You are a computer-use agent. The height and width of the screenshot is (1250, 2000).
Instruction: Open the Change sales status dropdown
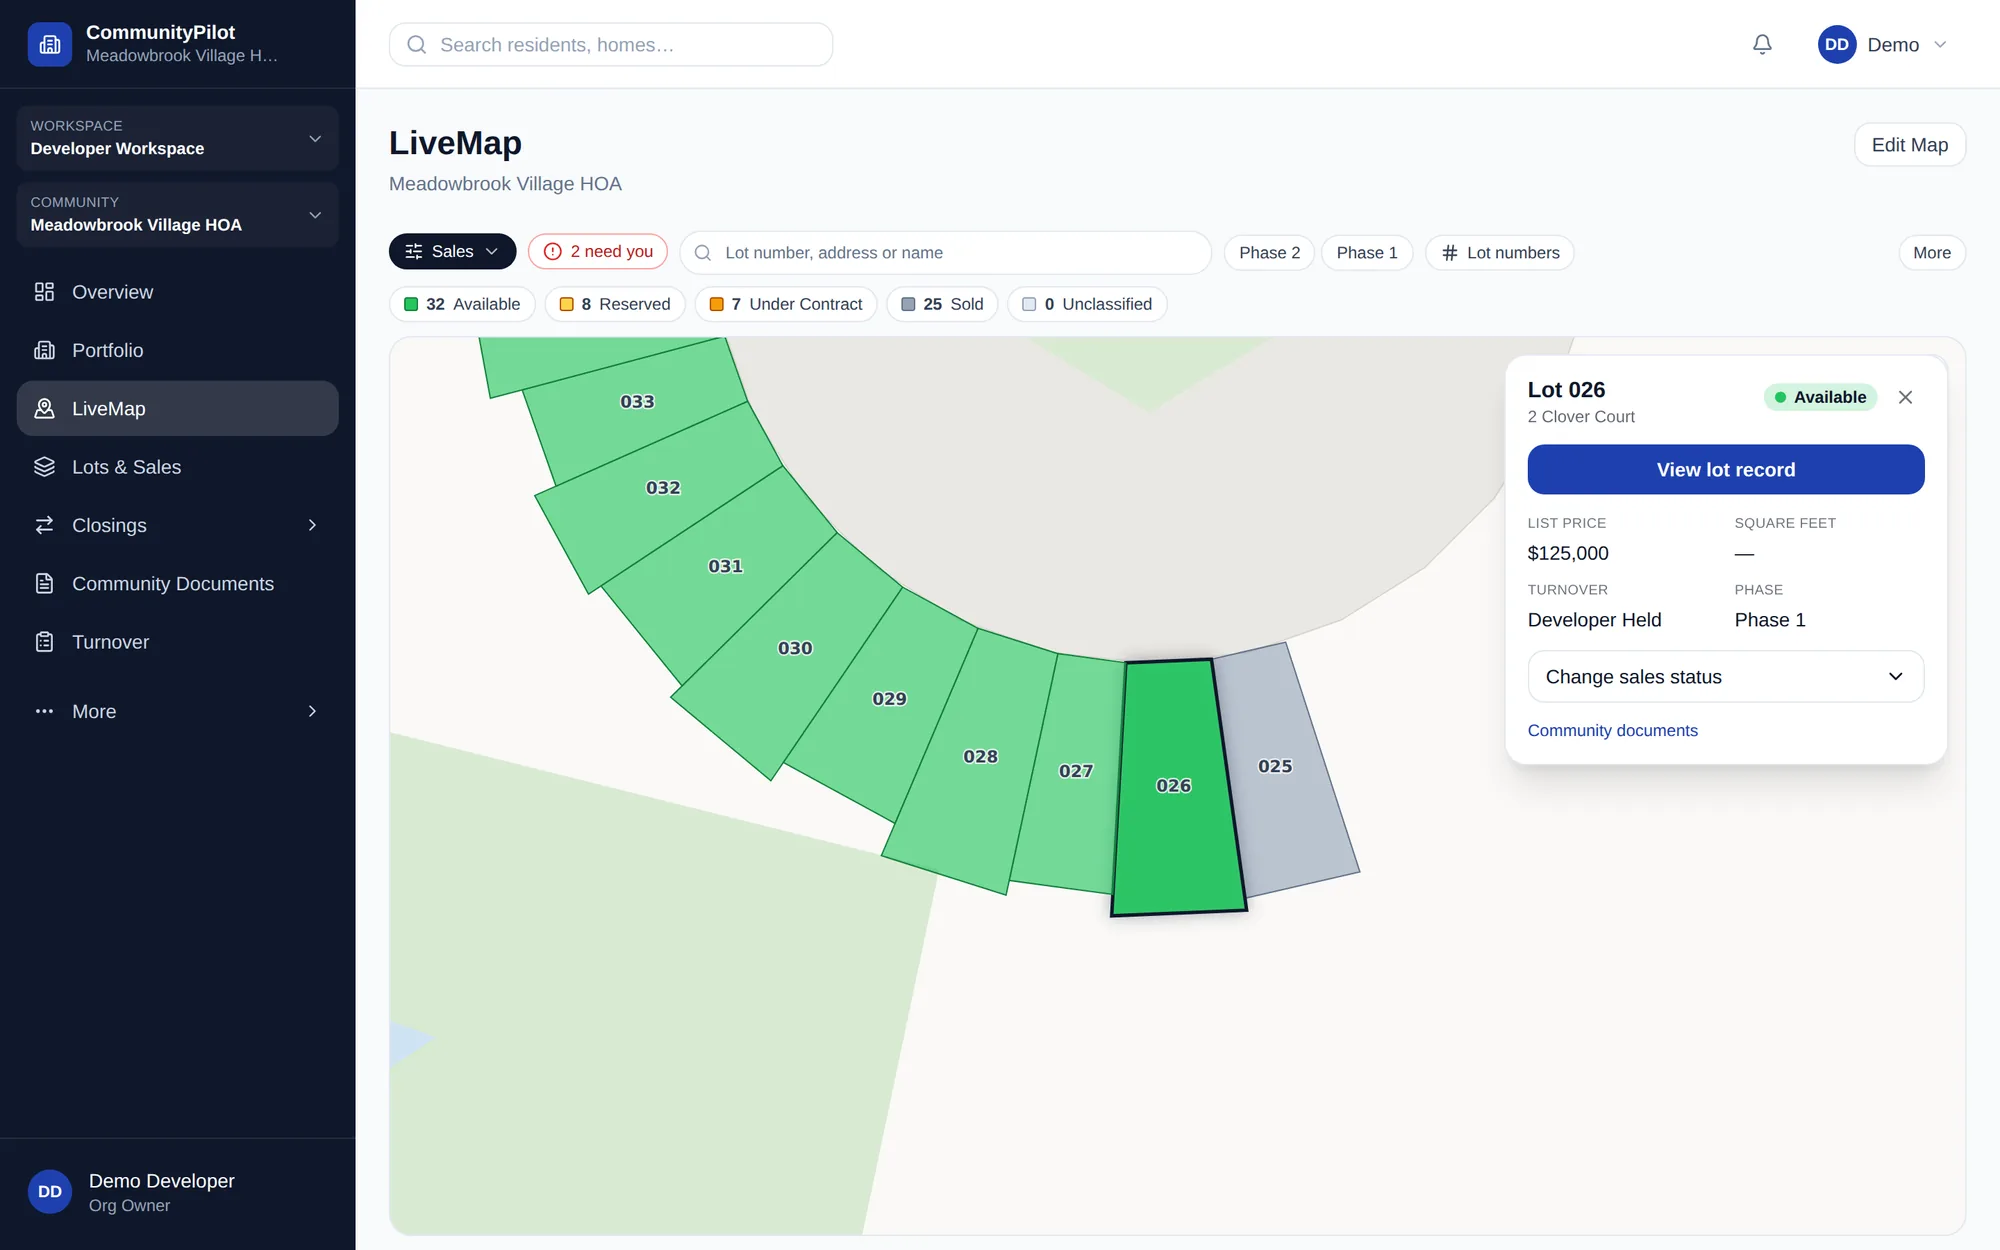1725,677
